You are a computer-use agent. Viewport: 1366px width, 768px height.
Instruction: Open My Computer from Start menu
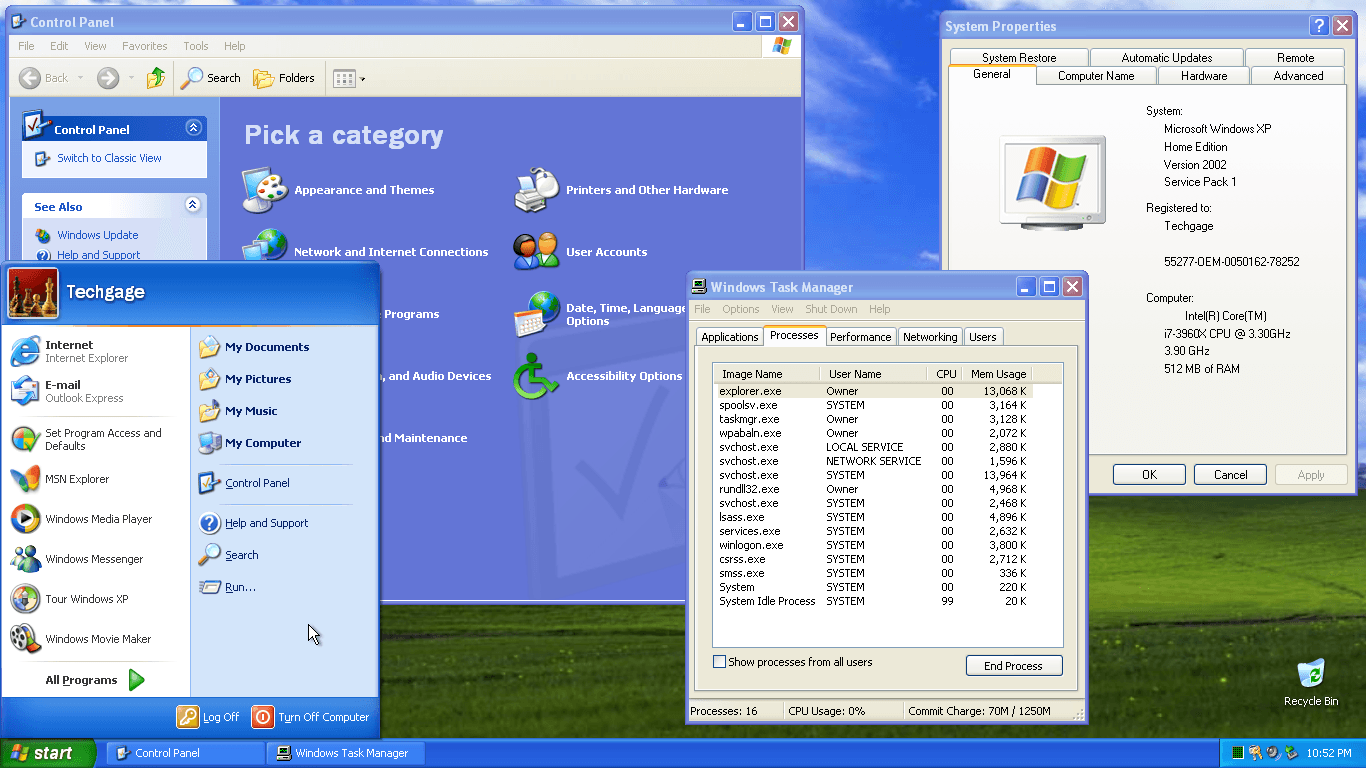point(250,443)
